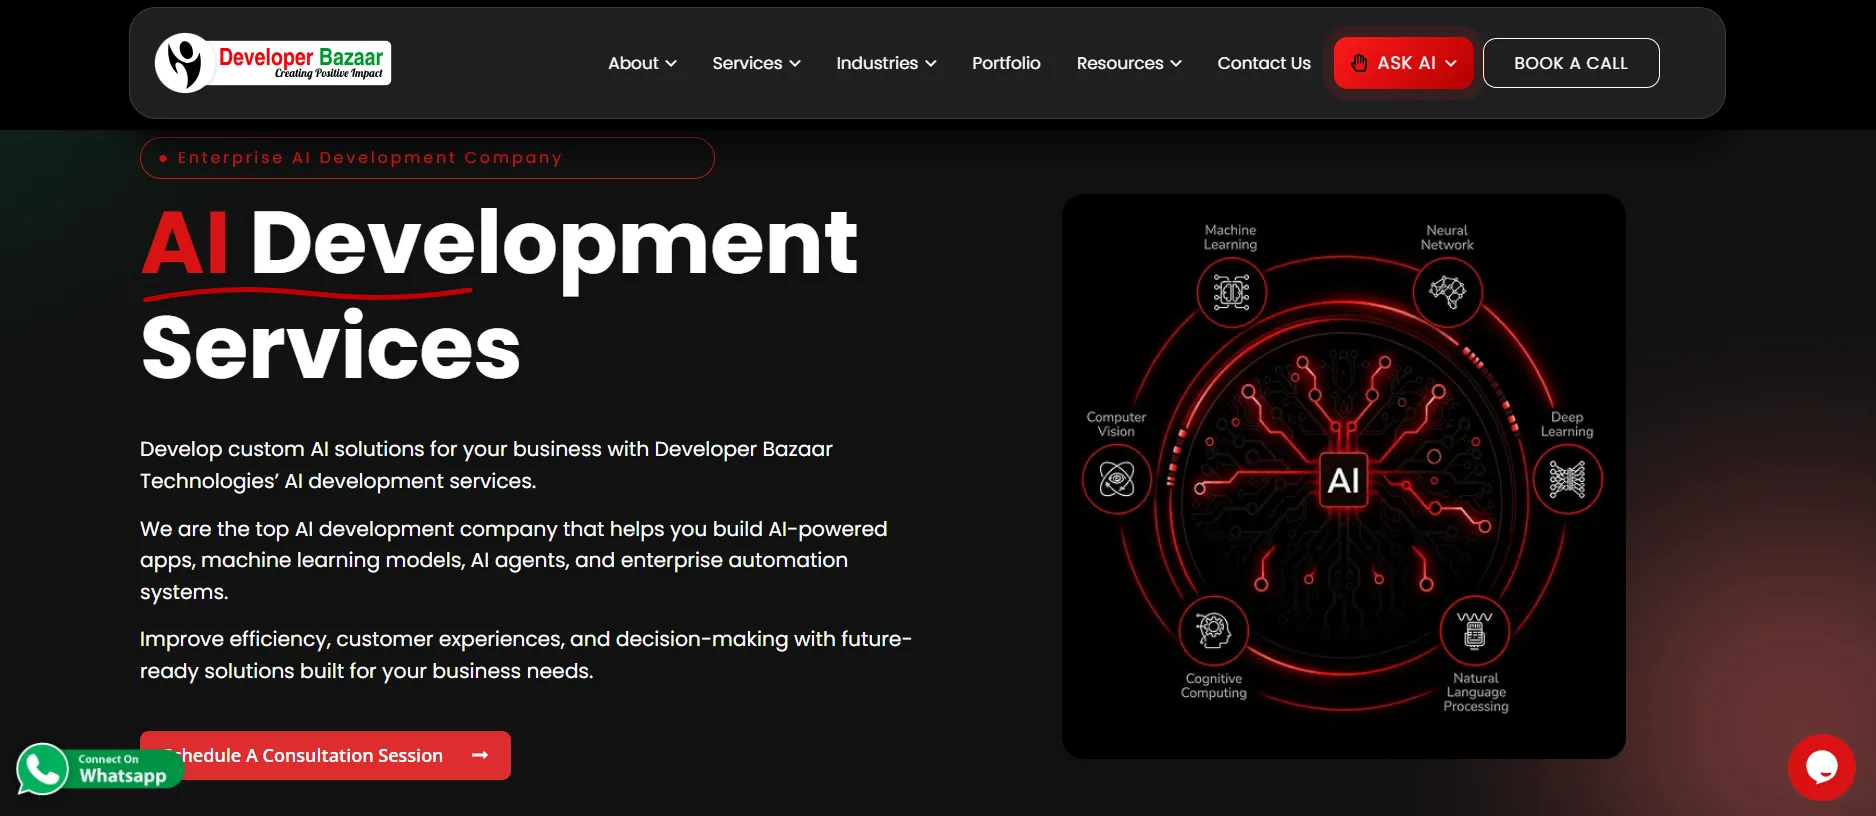Click the central AI chip graphic
This screenshot has height=816, width=1876.
tap(1343, 480)
